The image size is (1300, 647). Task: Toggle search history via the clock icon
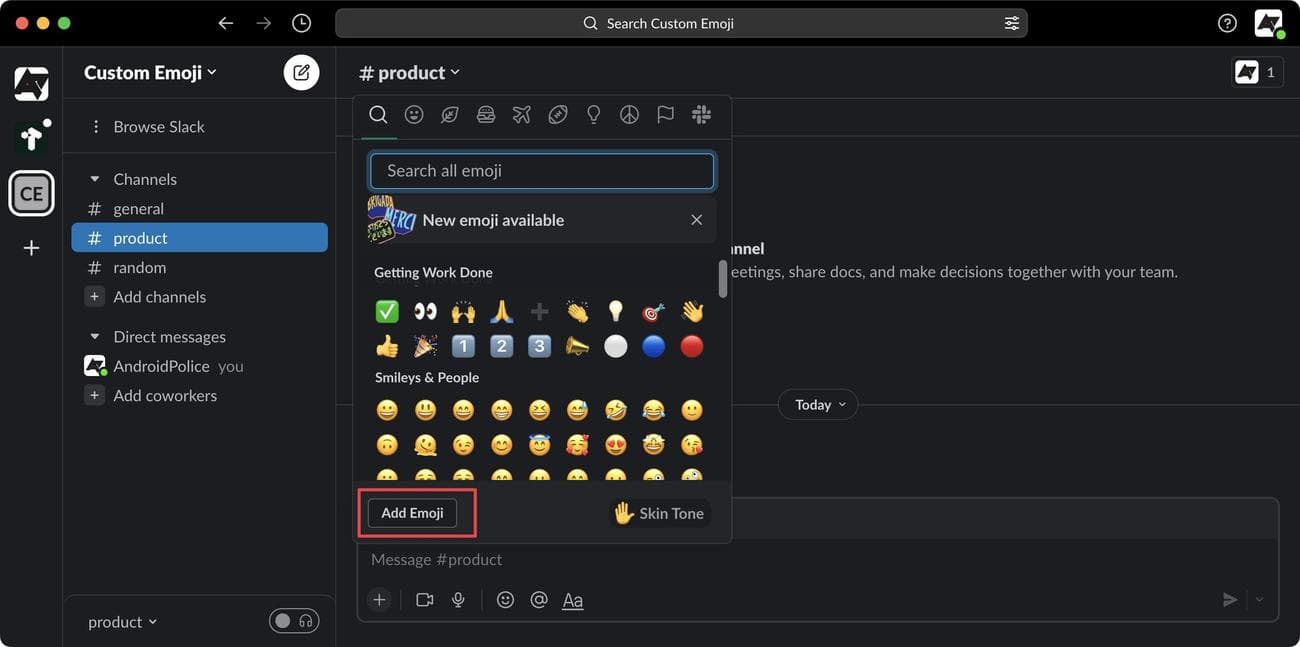coord(301,21)
